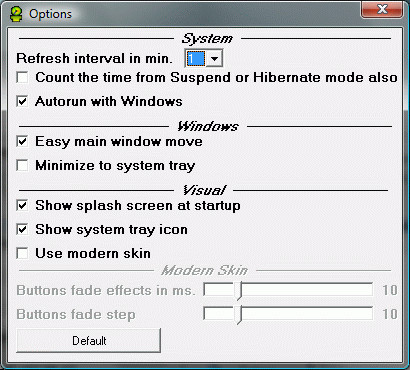Click the Windows section heading

[x=208, y=126]
